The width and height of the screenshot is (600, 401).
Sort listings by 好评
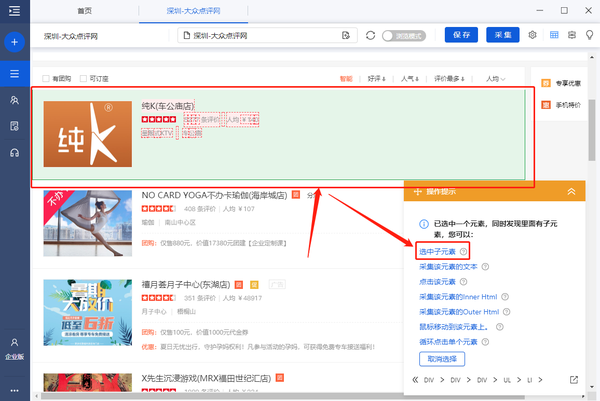click(377, 79)
